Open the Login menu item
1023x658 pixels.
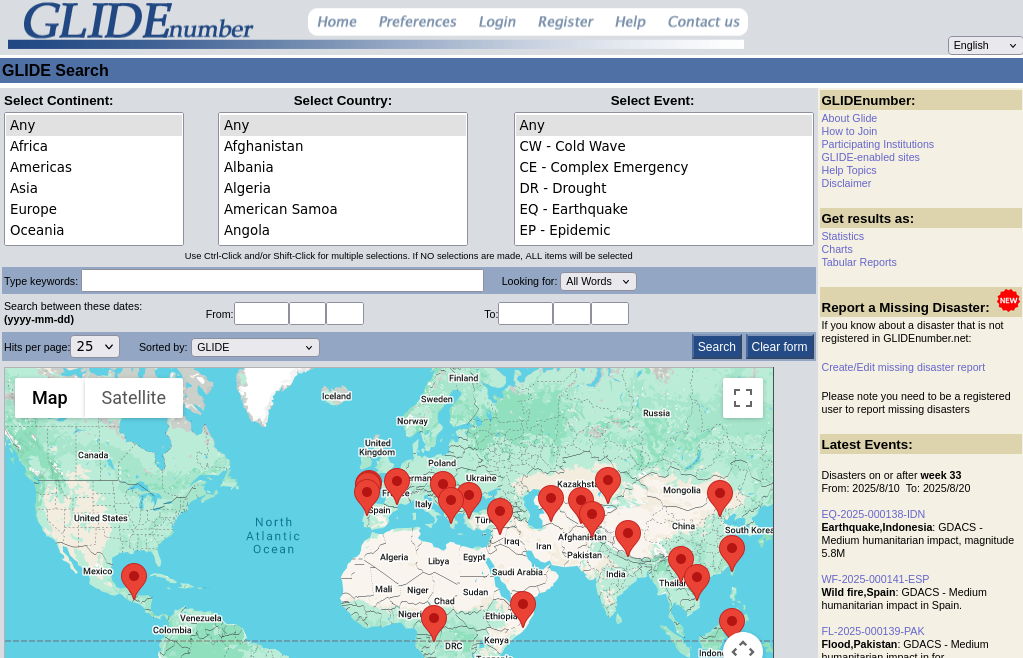497,22
